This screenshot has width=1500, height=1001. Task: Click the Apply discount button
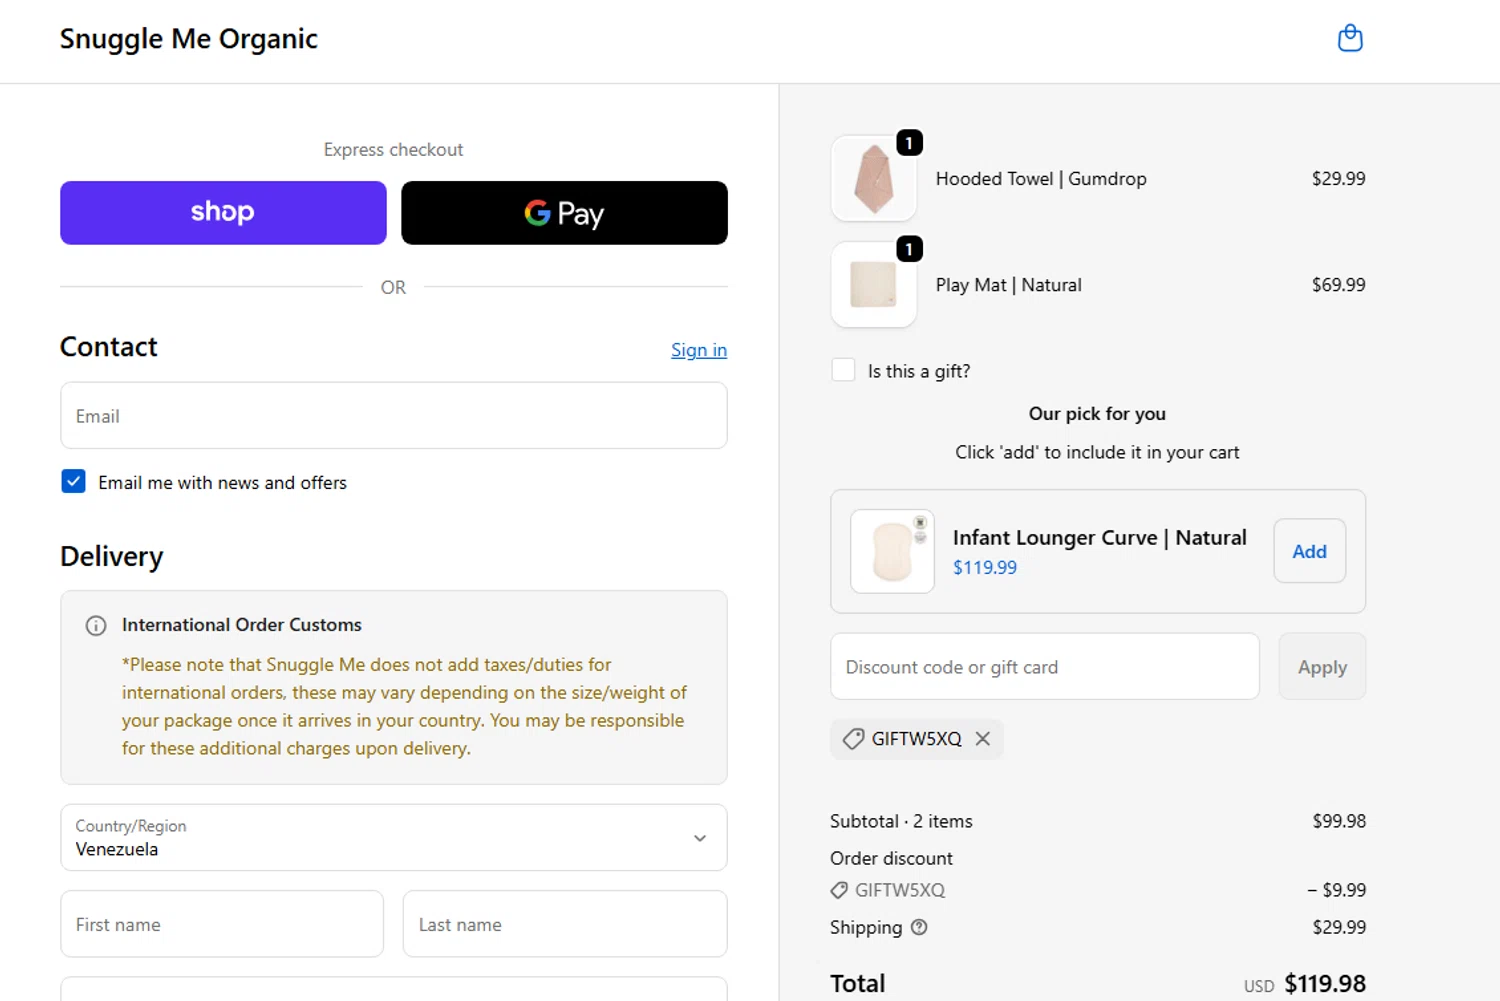[1322, 666]
